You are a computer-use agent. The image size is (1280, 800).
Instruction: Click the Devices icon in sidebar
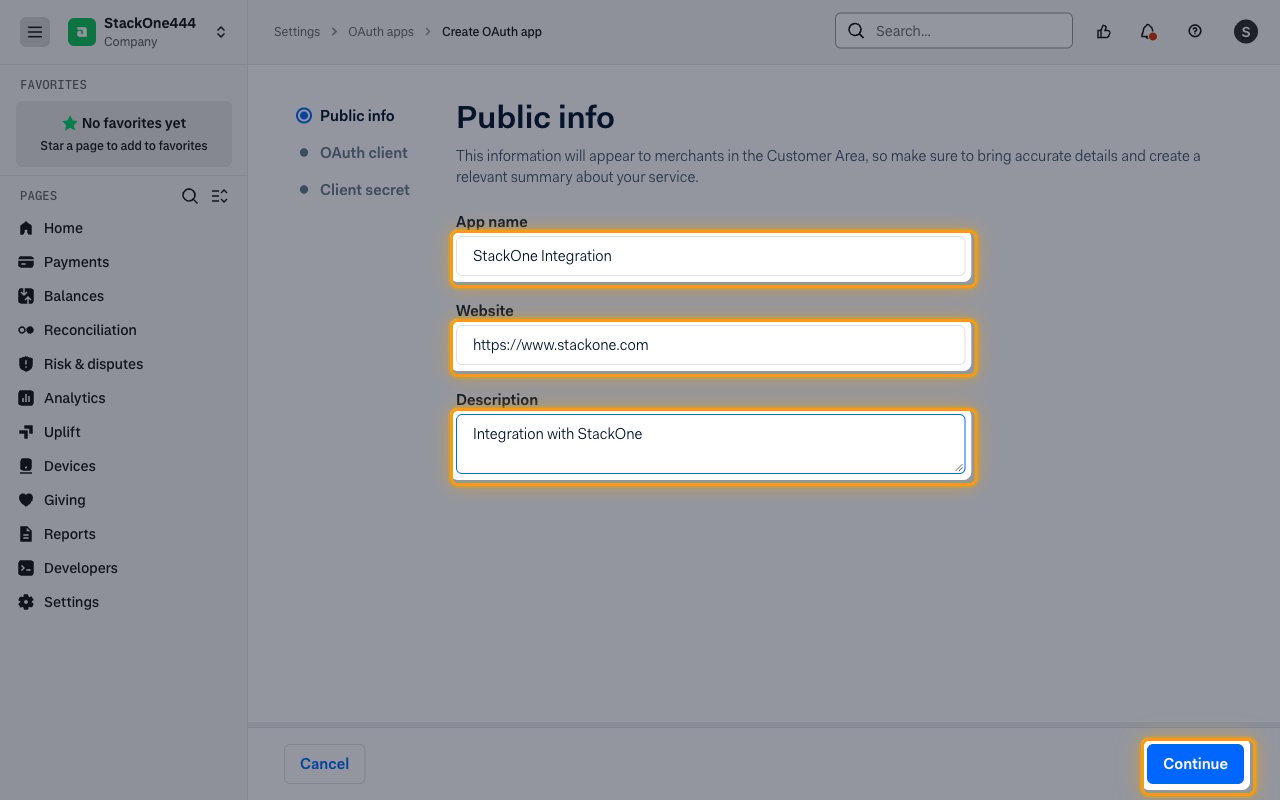pyautogui.click(x=26, y=466)
